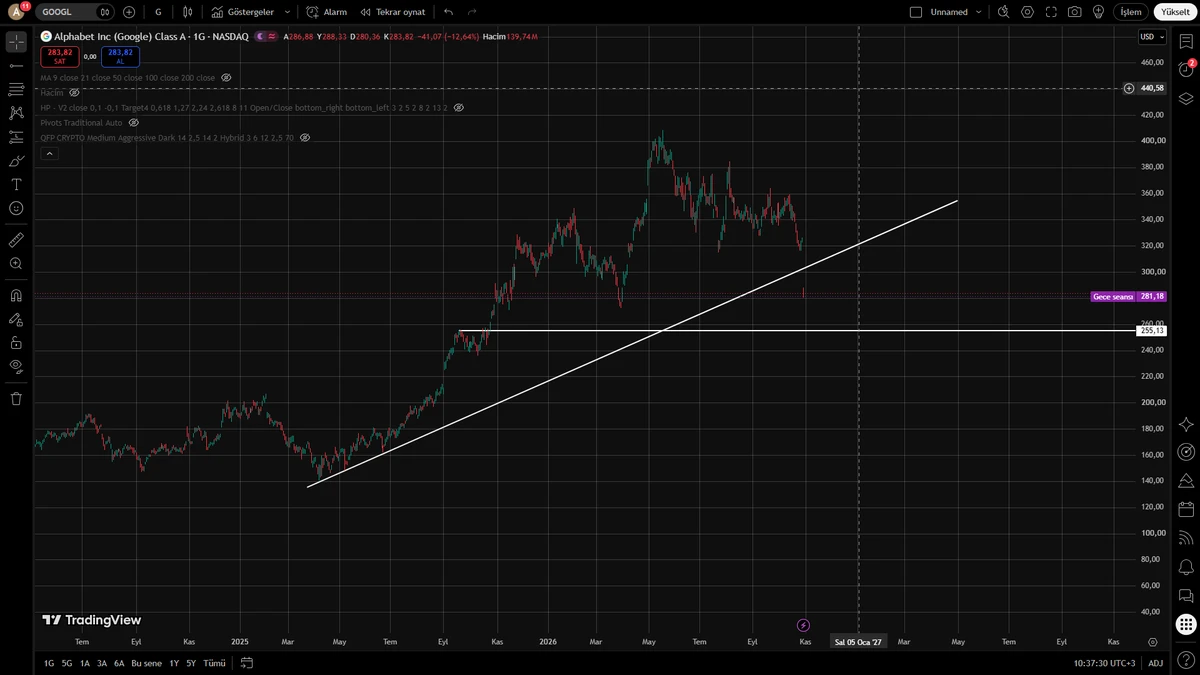Image resolution: width=1200 pixels, height=675 pixels.
Task: Enter fullscreen mode
Action: pos(1051,12)
